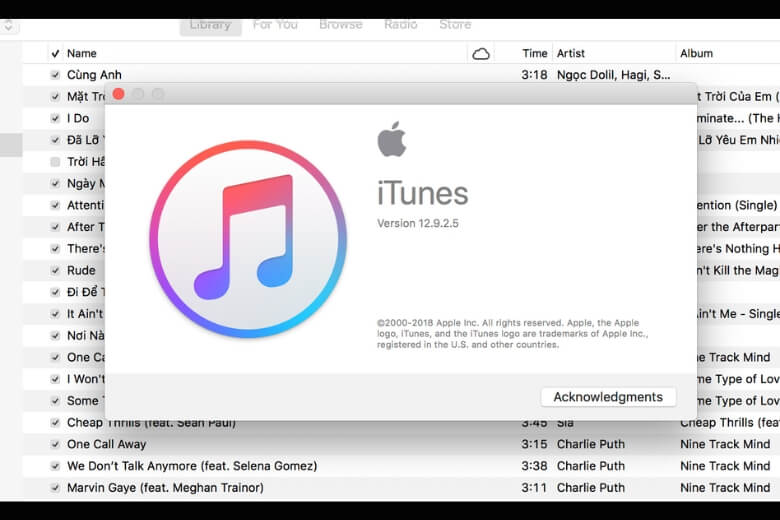780x520 pixels.
Task: Uncheck the One Call Away checkbox
Action: click(x=55, y=444)
